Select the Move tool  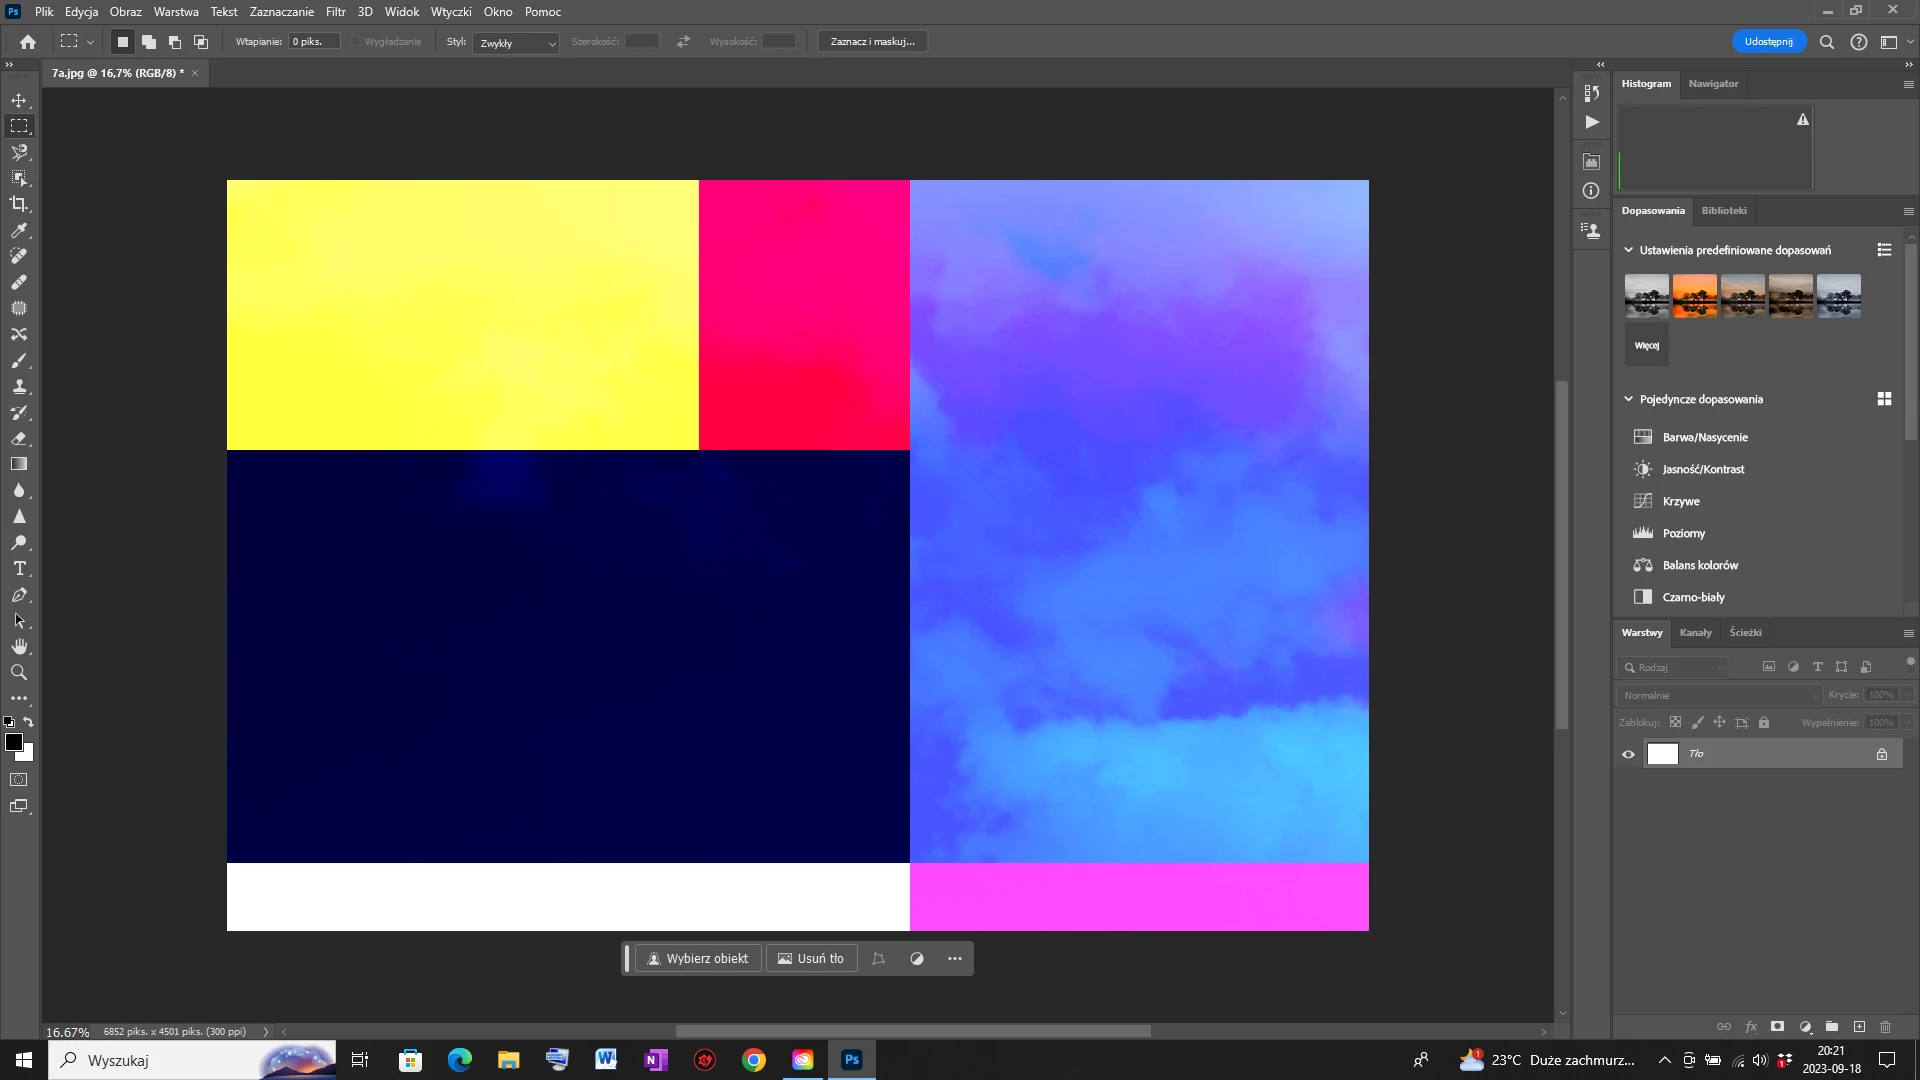(19, 100)
